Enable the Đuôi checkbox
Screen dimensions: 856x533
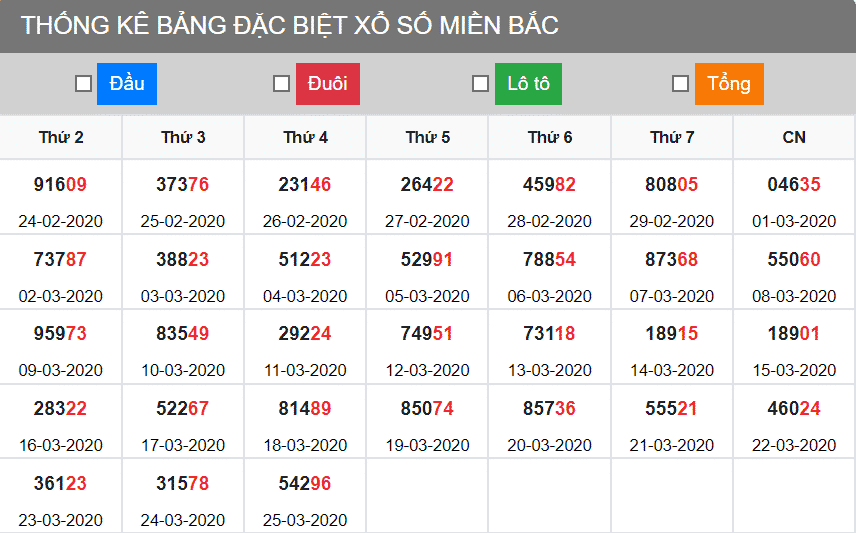pyautogui.click(x=282, y=84)
